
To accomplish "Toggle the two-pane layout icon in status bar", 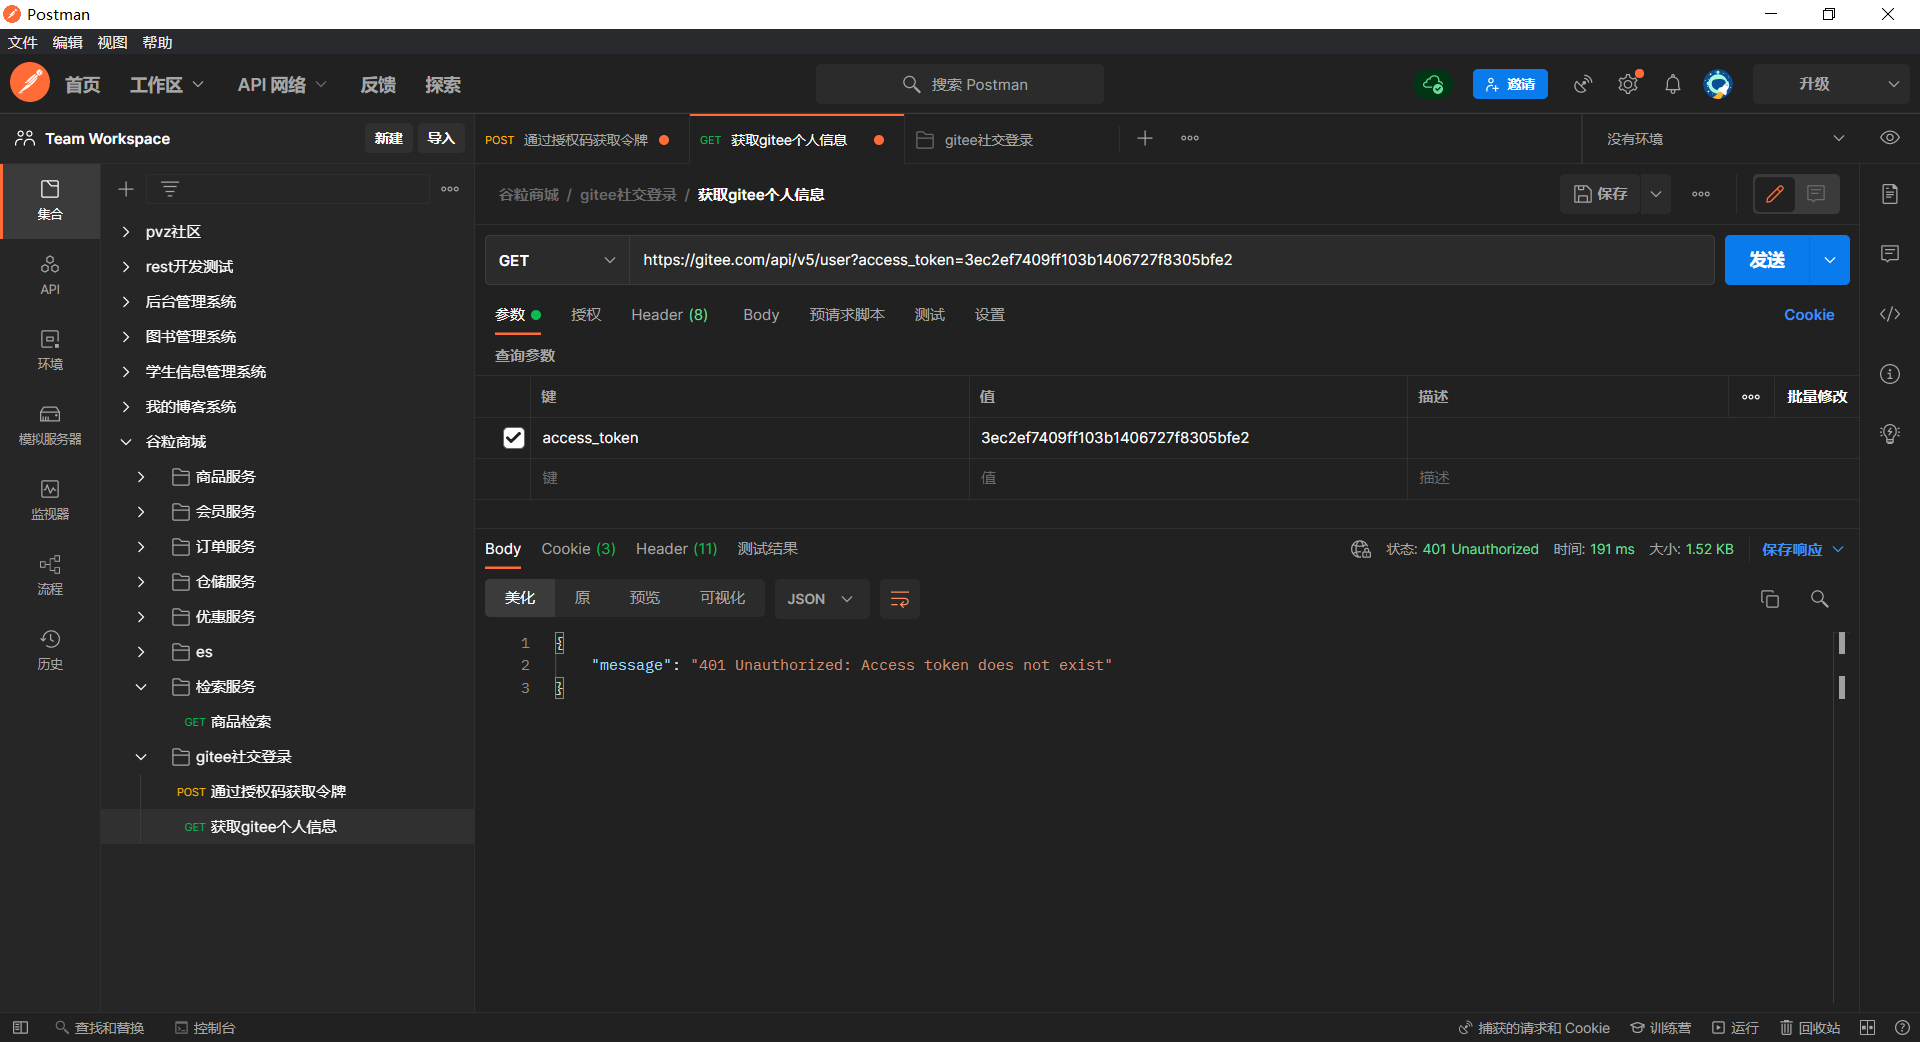I will pos(1868,1028).
